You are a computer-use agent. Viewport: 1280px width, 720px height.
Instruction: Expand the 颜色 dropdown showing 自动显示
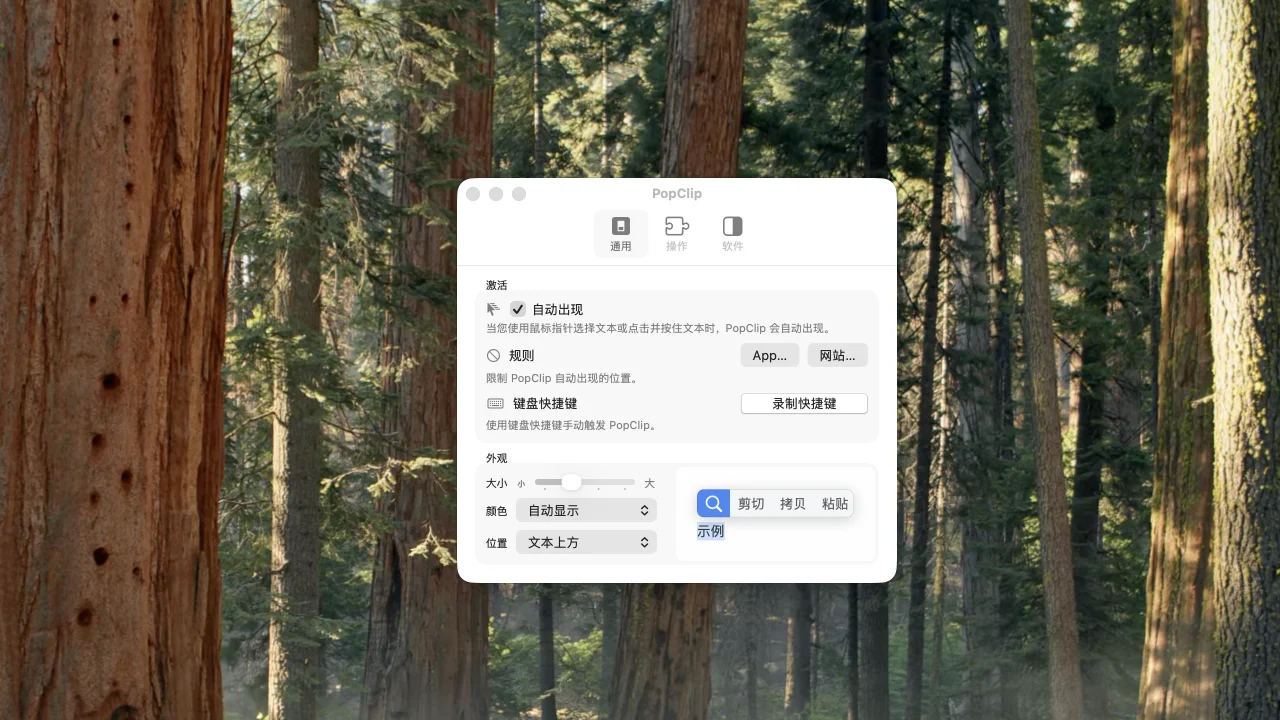point(586,510)
